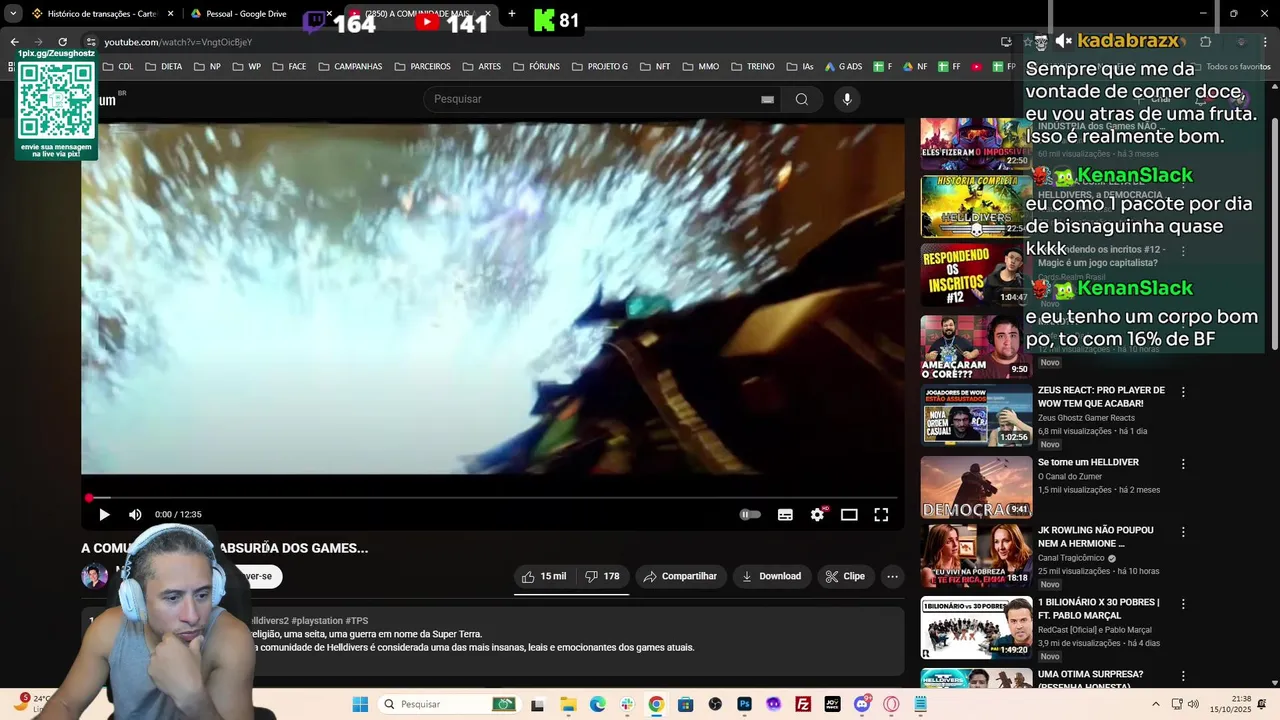Viewport: 1280px width, 720px height.
Task: Open more actions menu below the video
Action: tap(892, 576)
